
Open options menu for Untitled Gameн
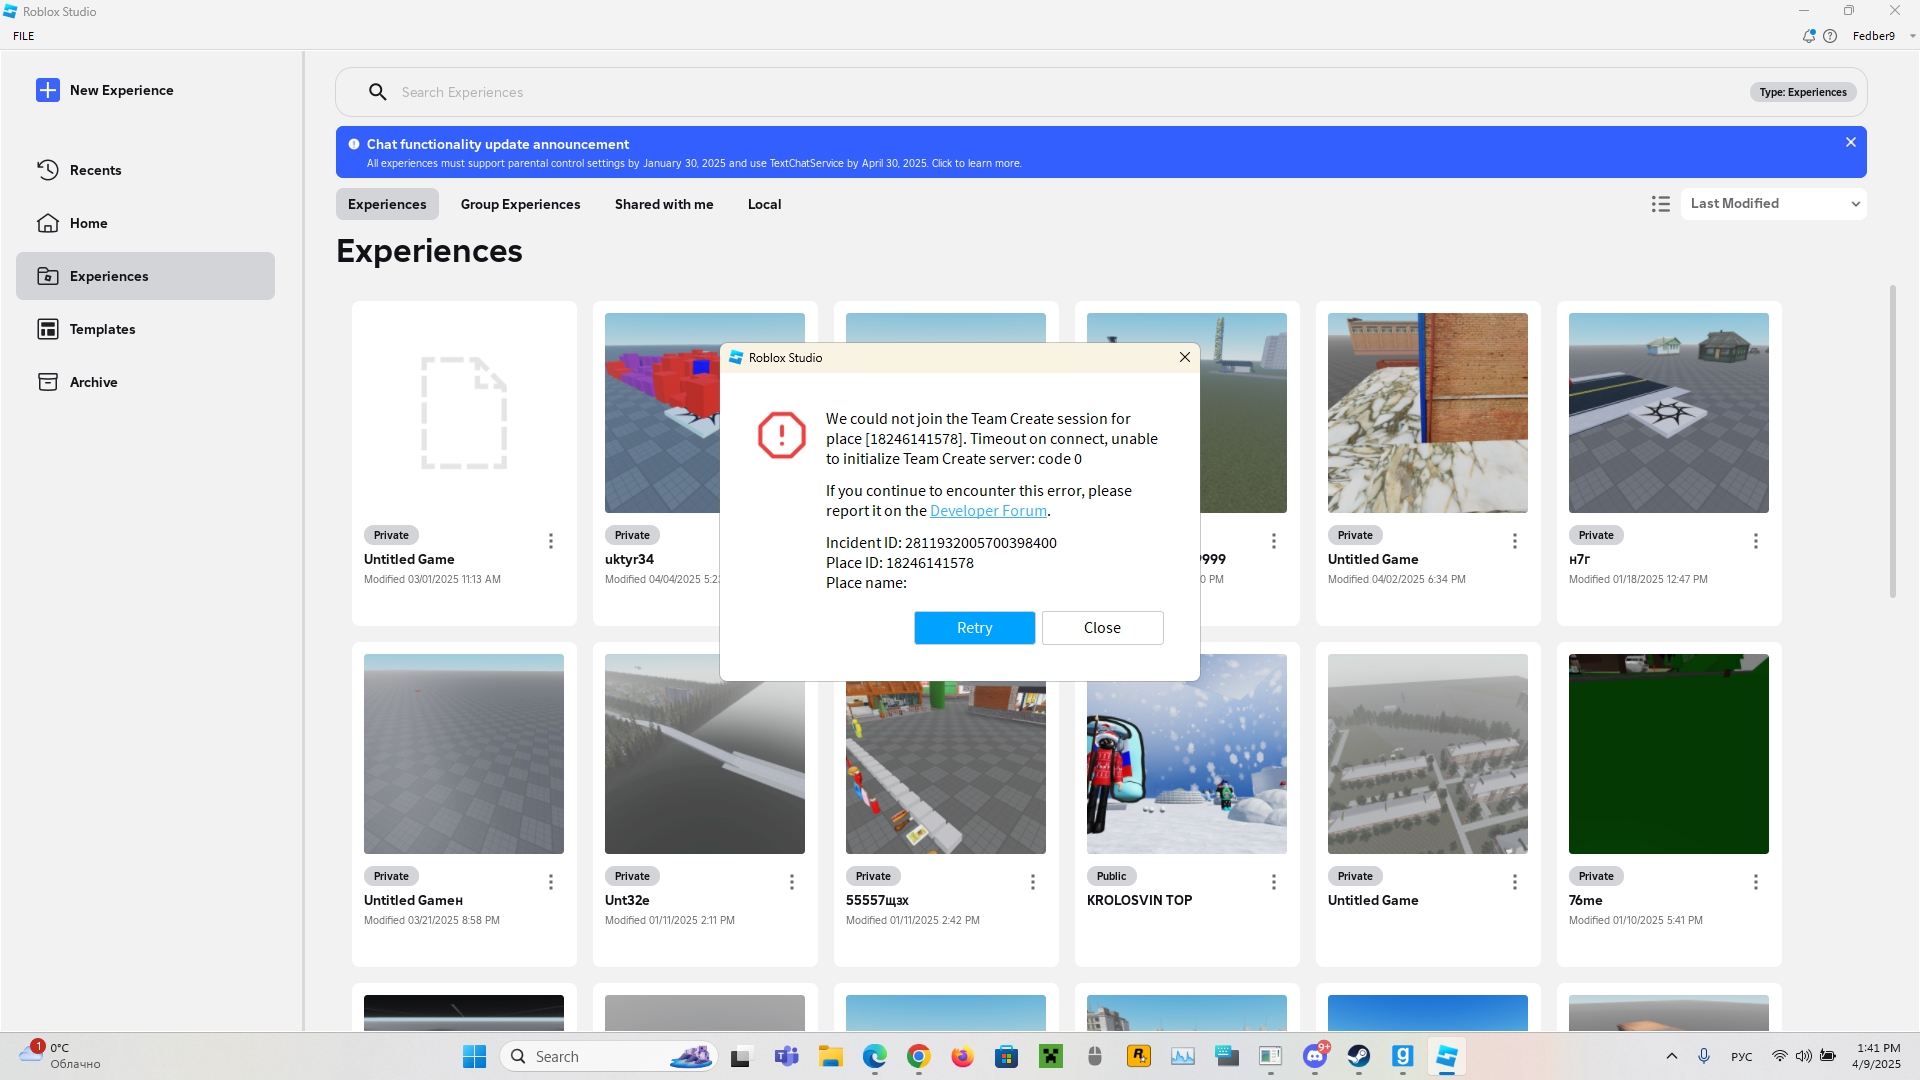(x=551, y=882)
